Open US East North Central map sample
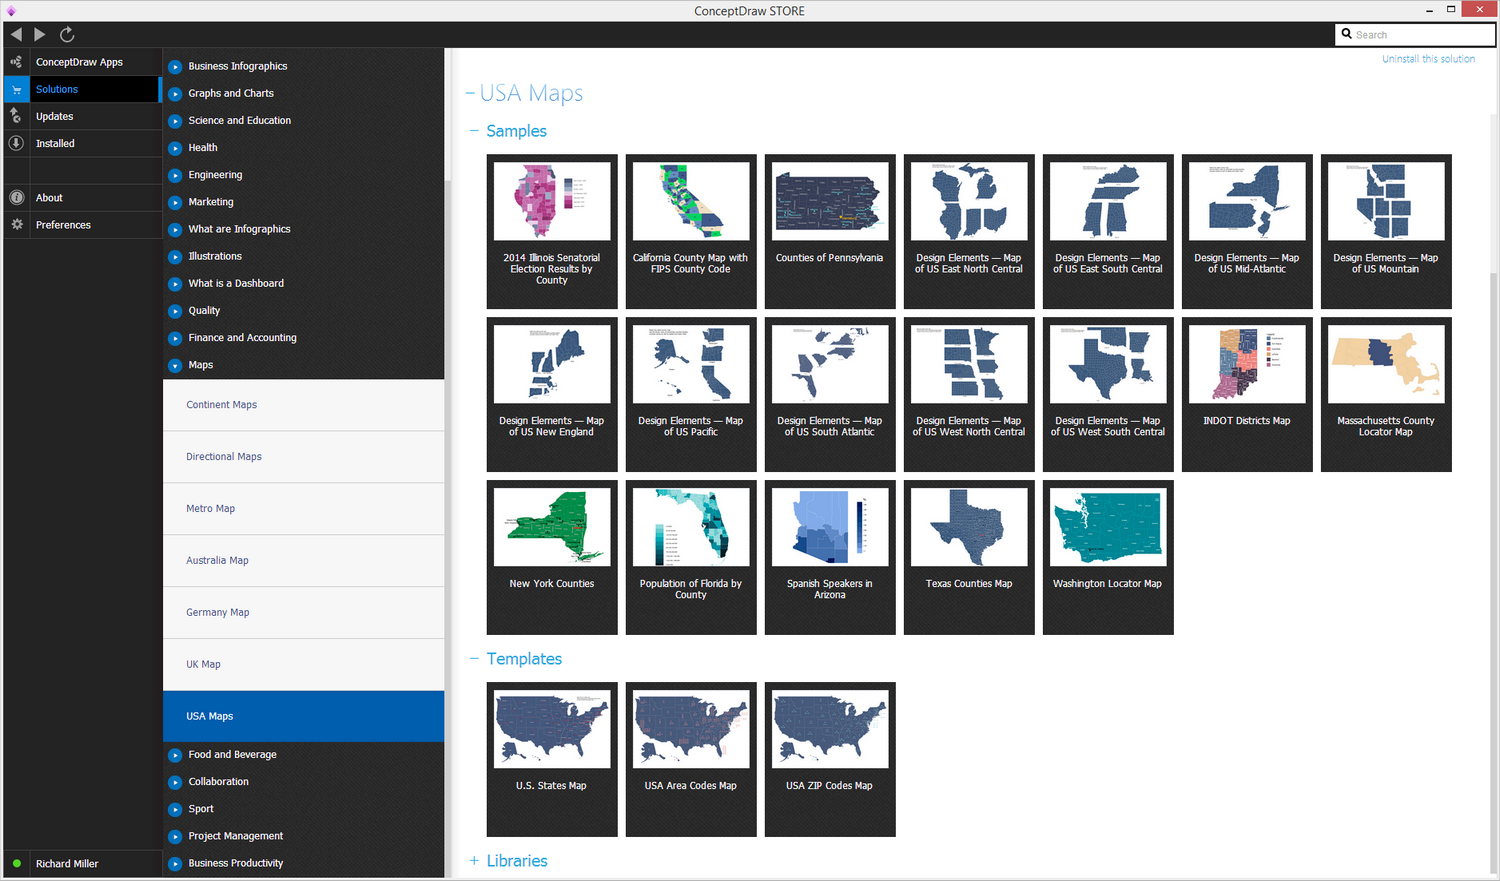The height and width of the screenshot is (881, 1500). pyautogui.click(x=969, y=231)
